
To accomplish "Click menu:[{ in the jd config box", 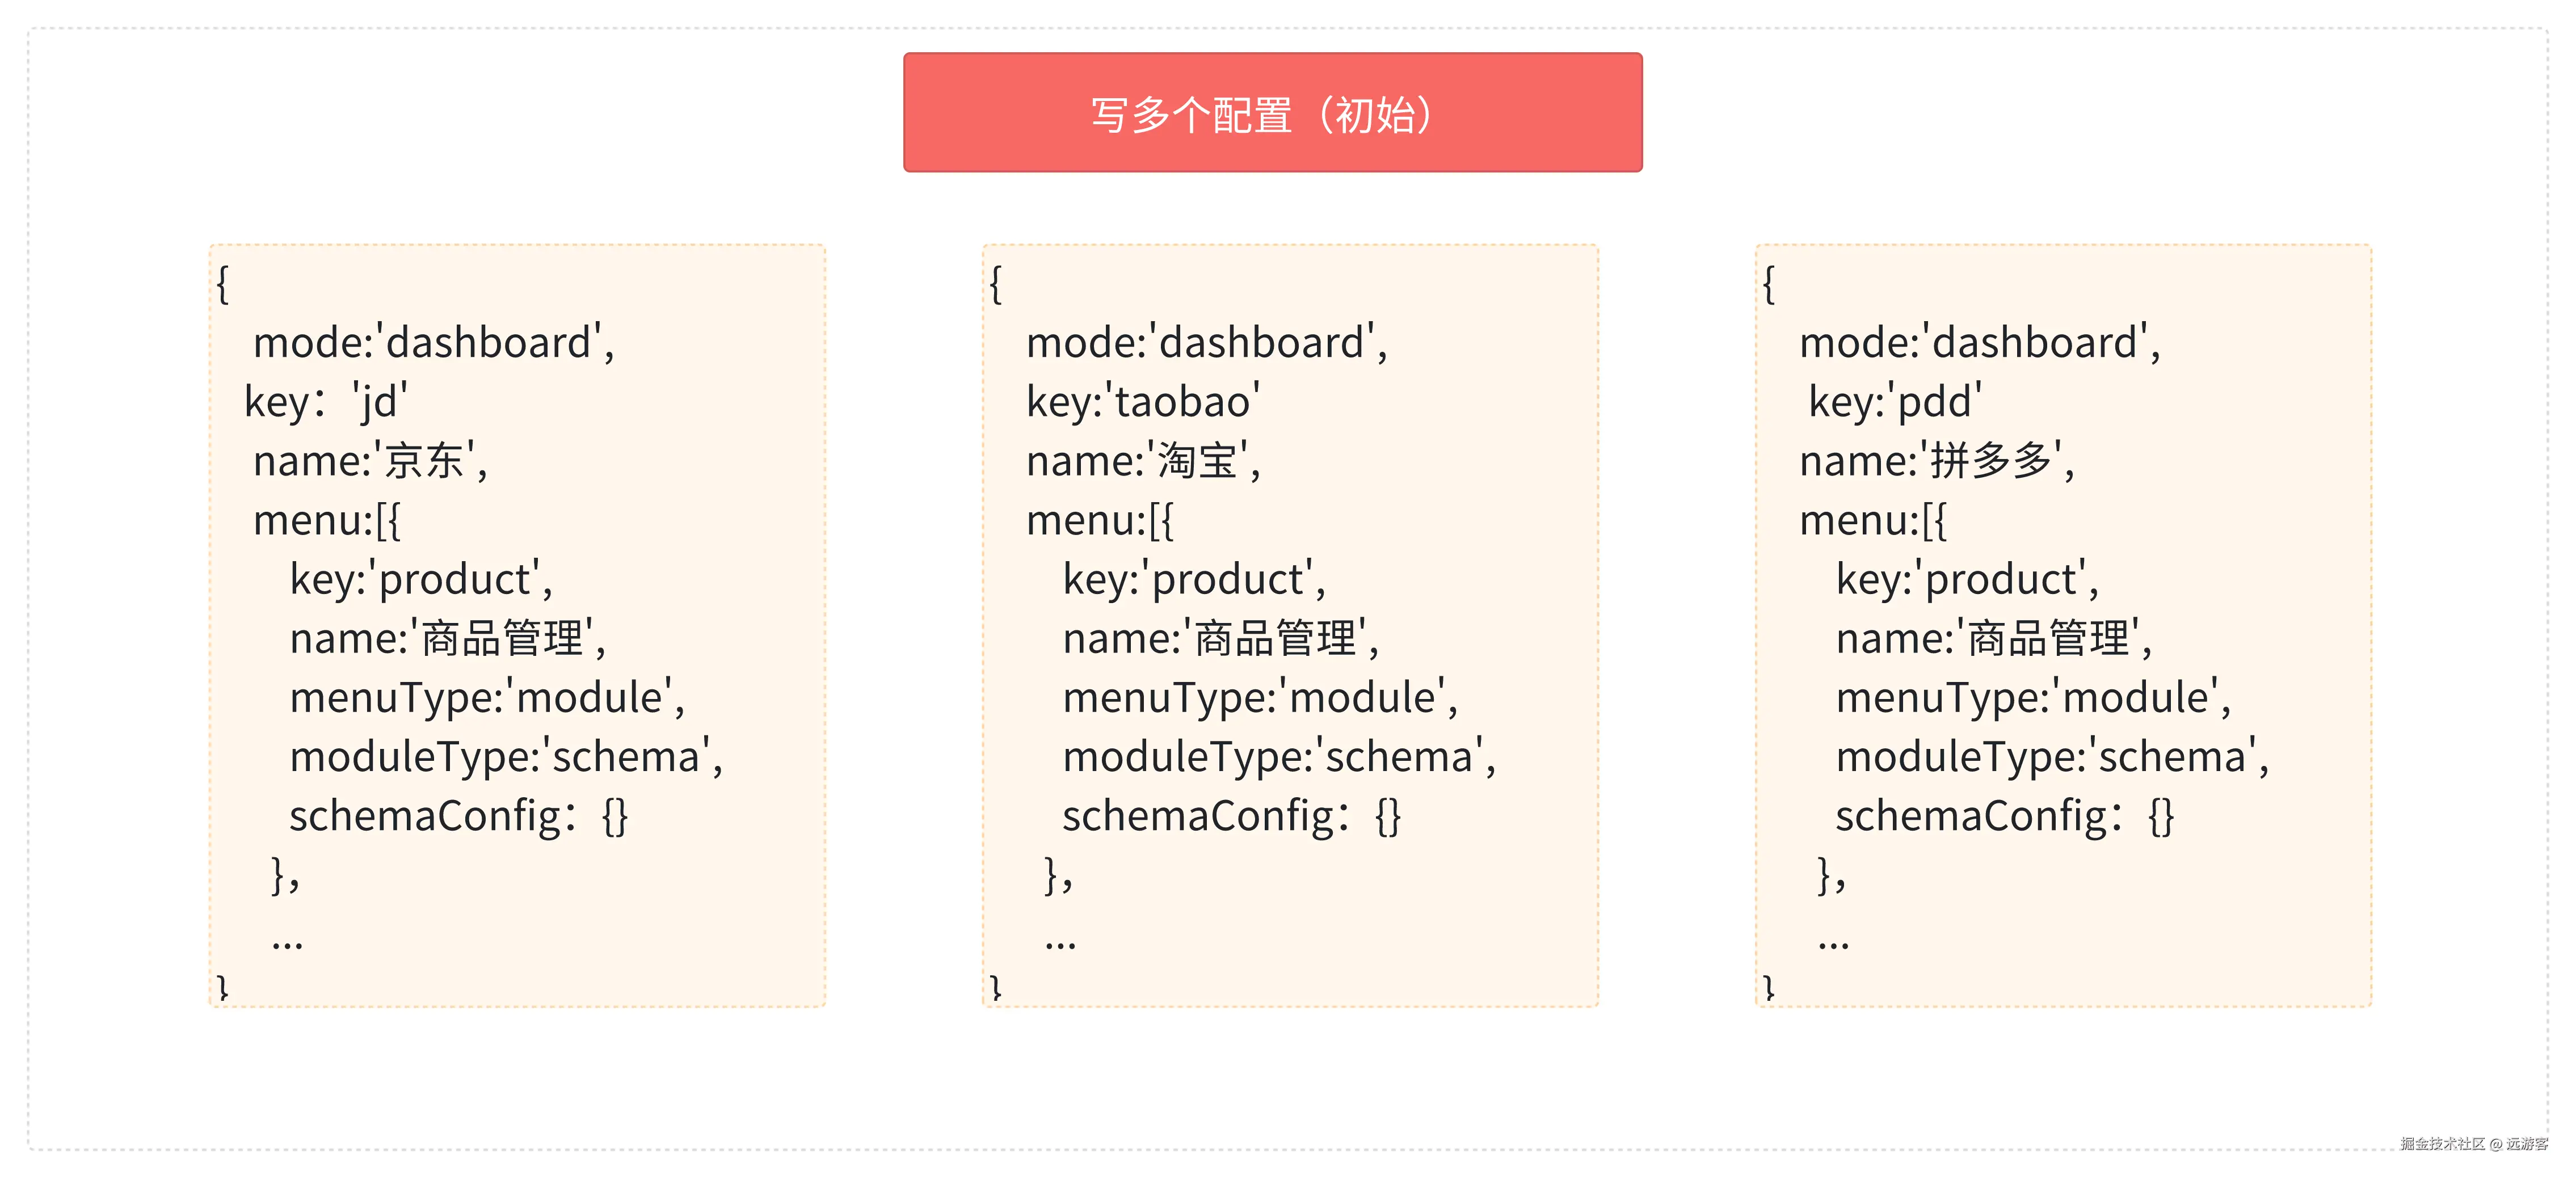I will point(327,520).
